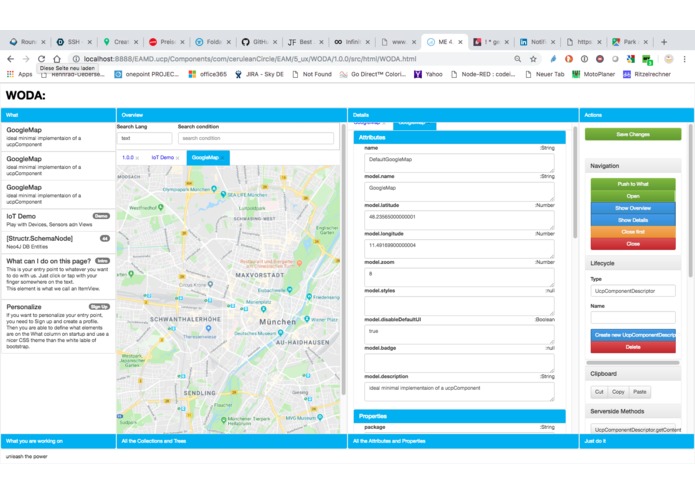This screenshot has width=695, height=494.
Task: Click the Details panel vertical scrollbar
Action: (575, 183)
